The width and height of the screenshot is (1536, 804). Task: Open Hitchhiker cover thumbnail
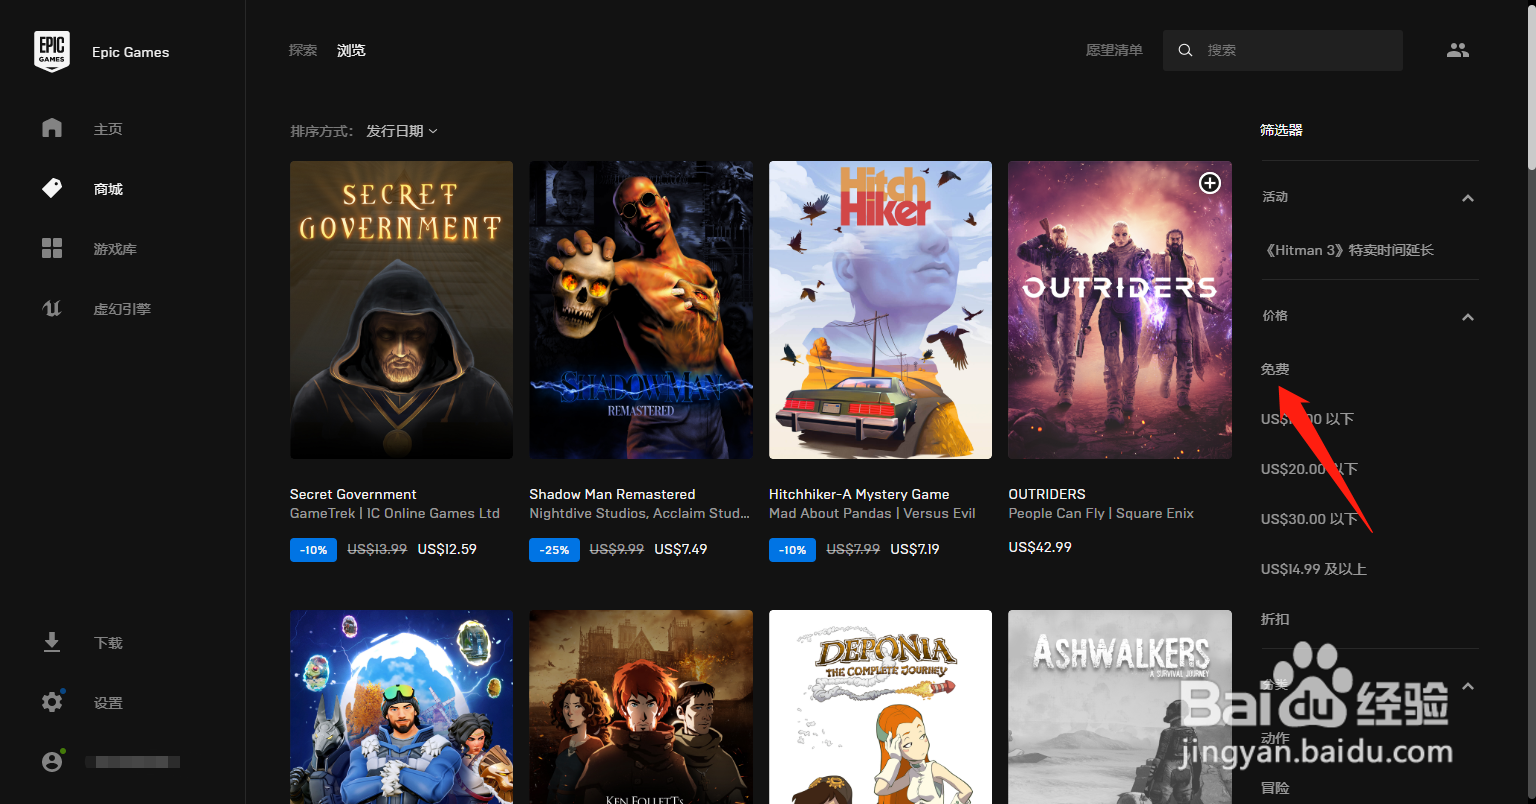point(880,310)
